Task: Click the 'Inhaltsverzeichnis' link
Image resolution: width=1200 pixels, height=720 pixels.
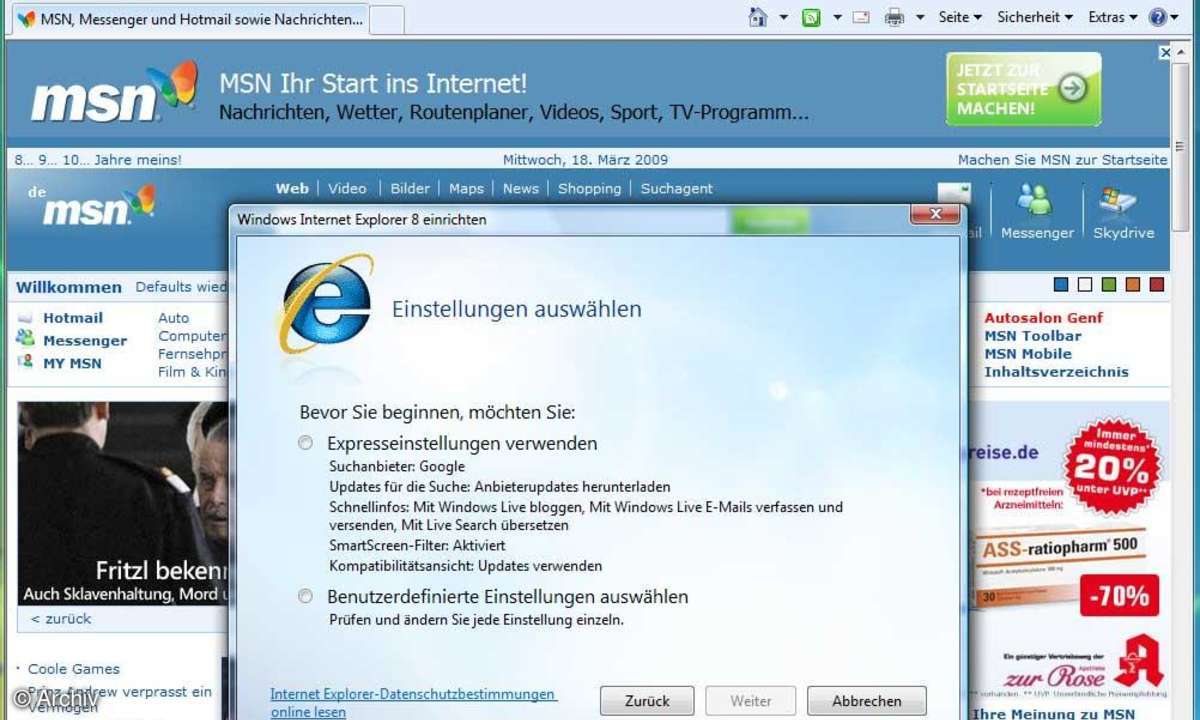Action: [x=1057, y=372]
